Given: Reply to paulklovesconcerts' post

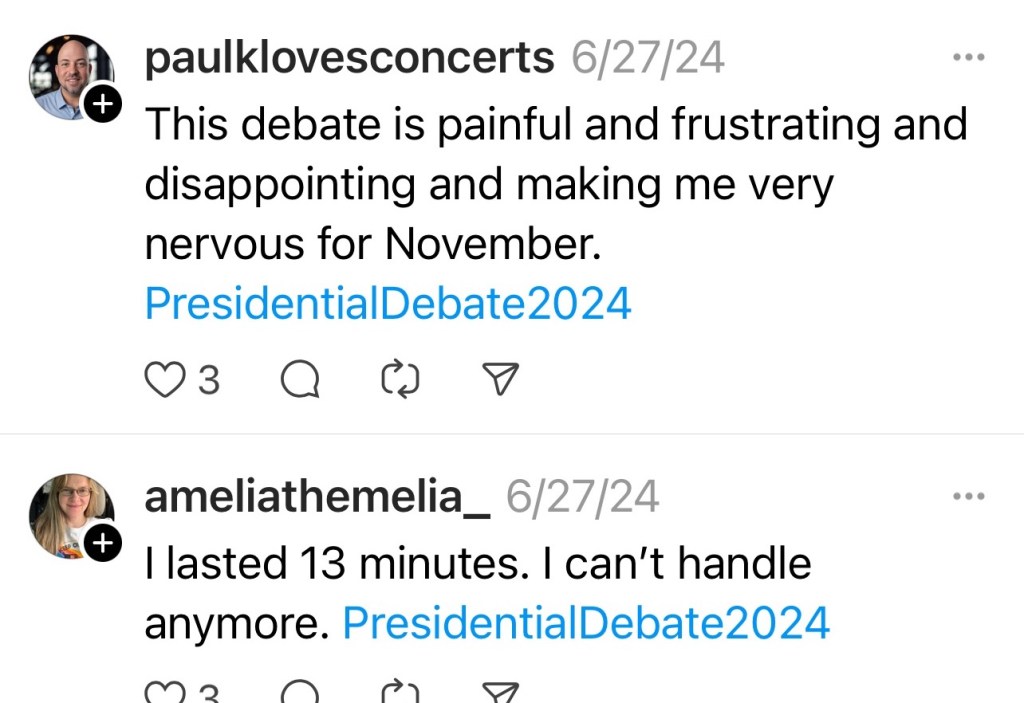Looking at the screenshot, I should [x=299, y=379].
